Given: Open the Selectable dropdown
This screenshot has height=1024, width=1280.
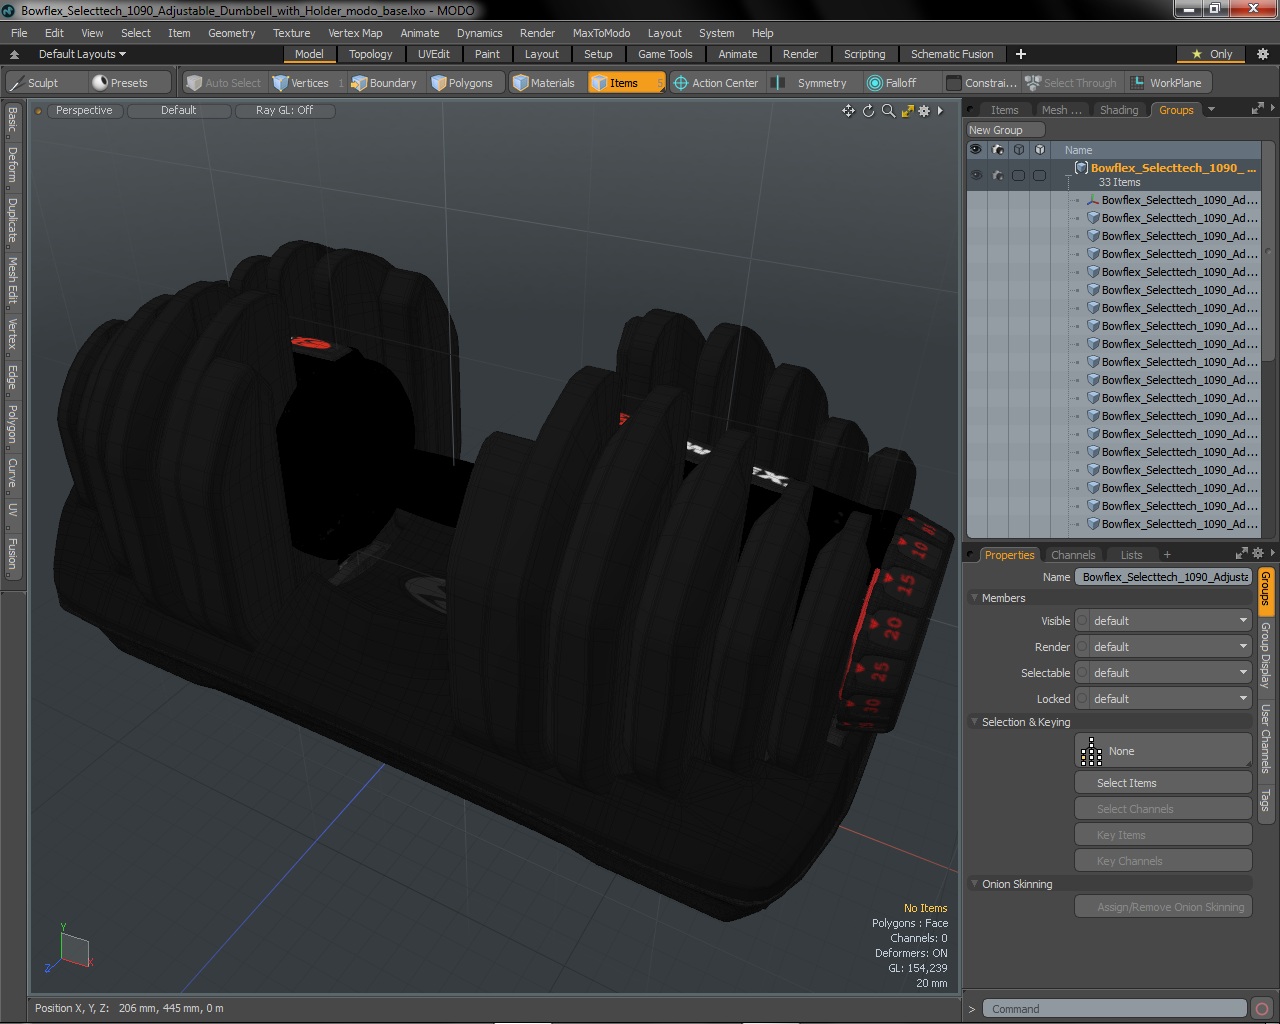Looking at the screenshot, I should (x=1163, y=673).
